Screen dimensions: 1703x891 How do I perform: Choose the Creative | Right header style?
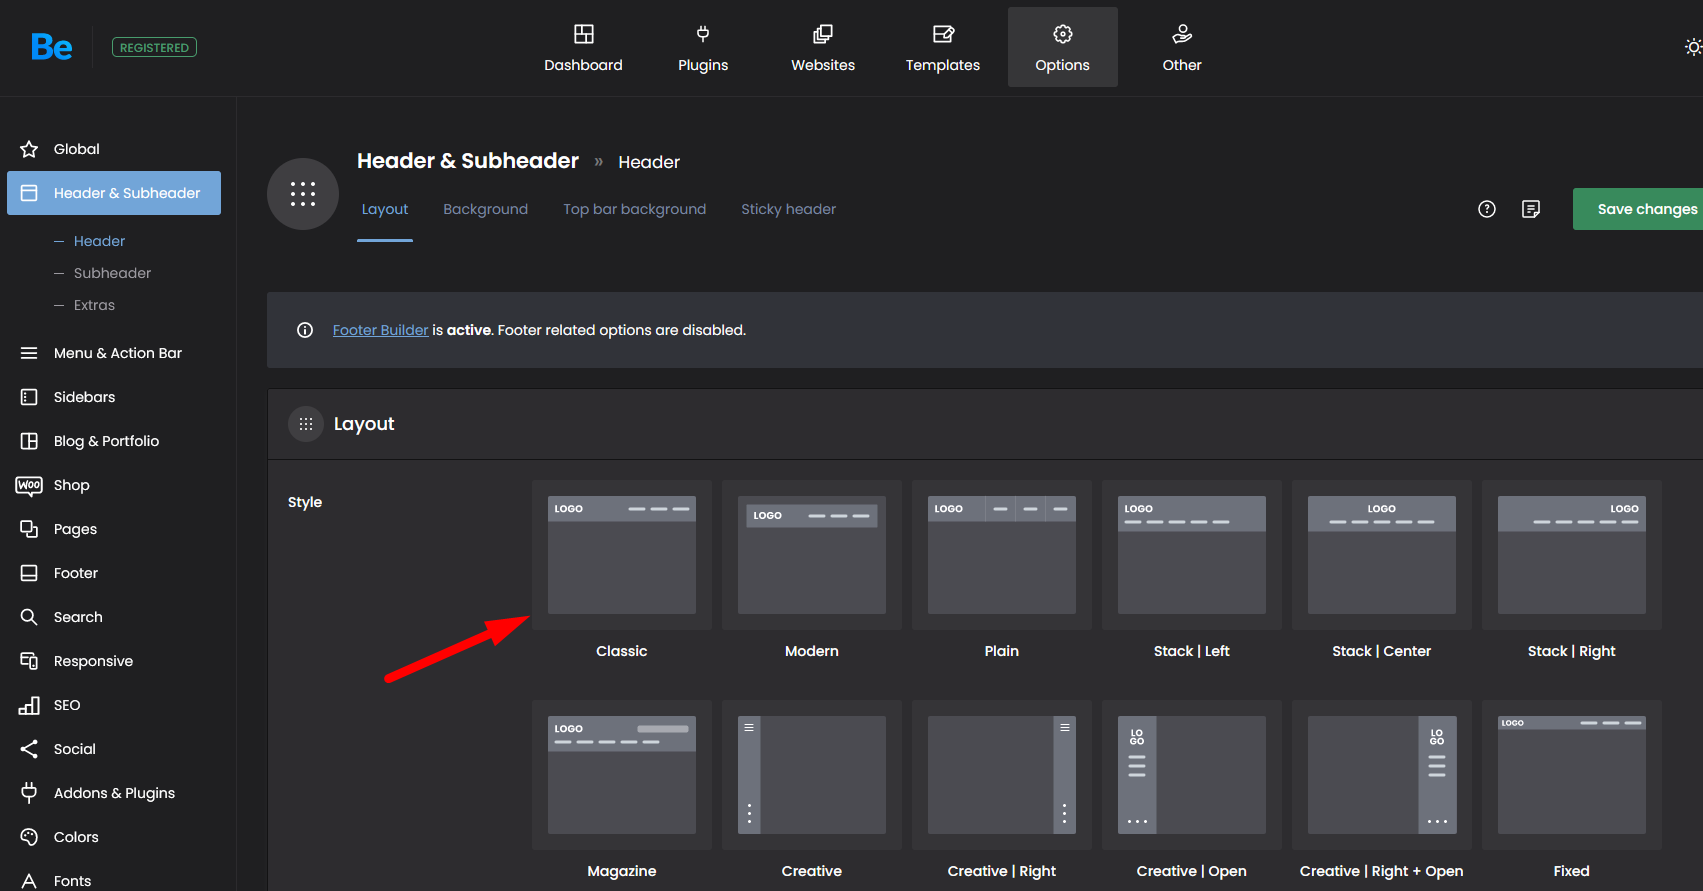pyautogui.click(x=1002, y=775)
